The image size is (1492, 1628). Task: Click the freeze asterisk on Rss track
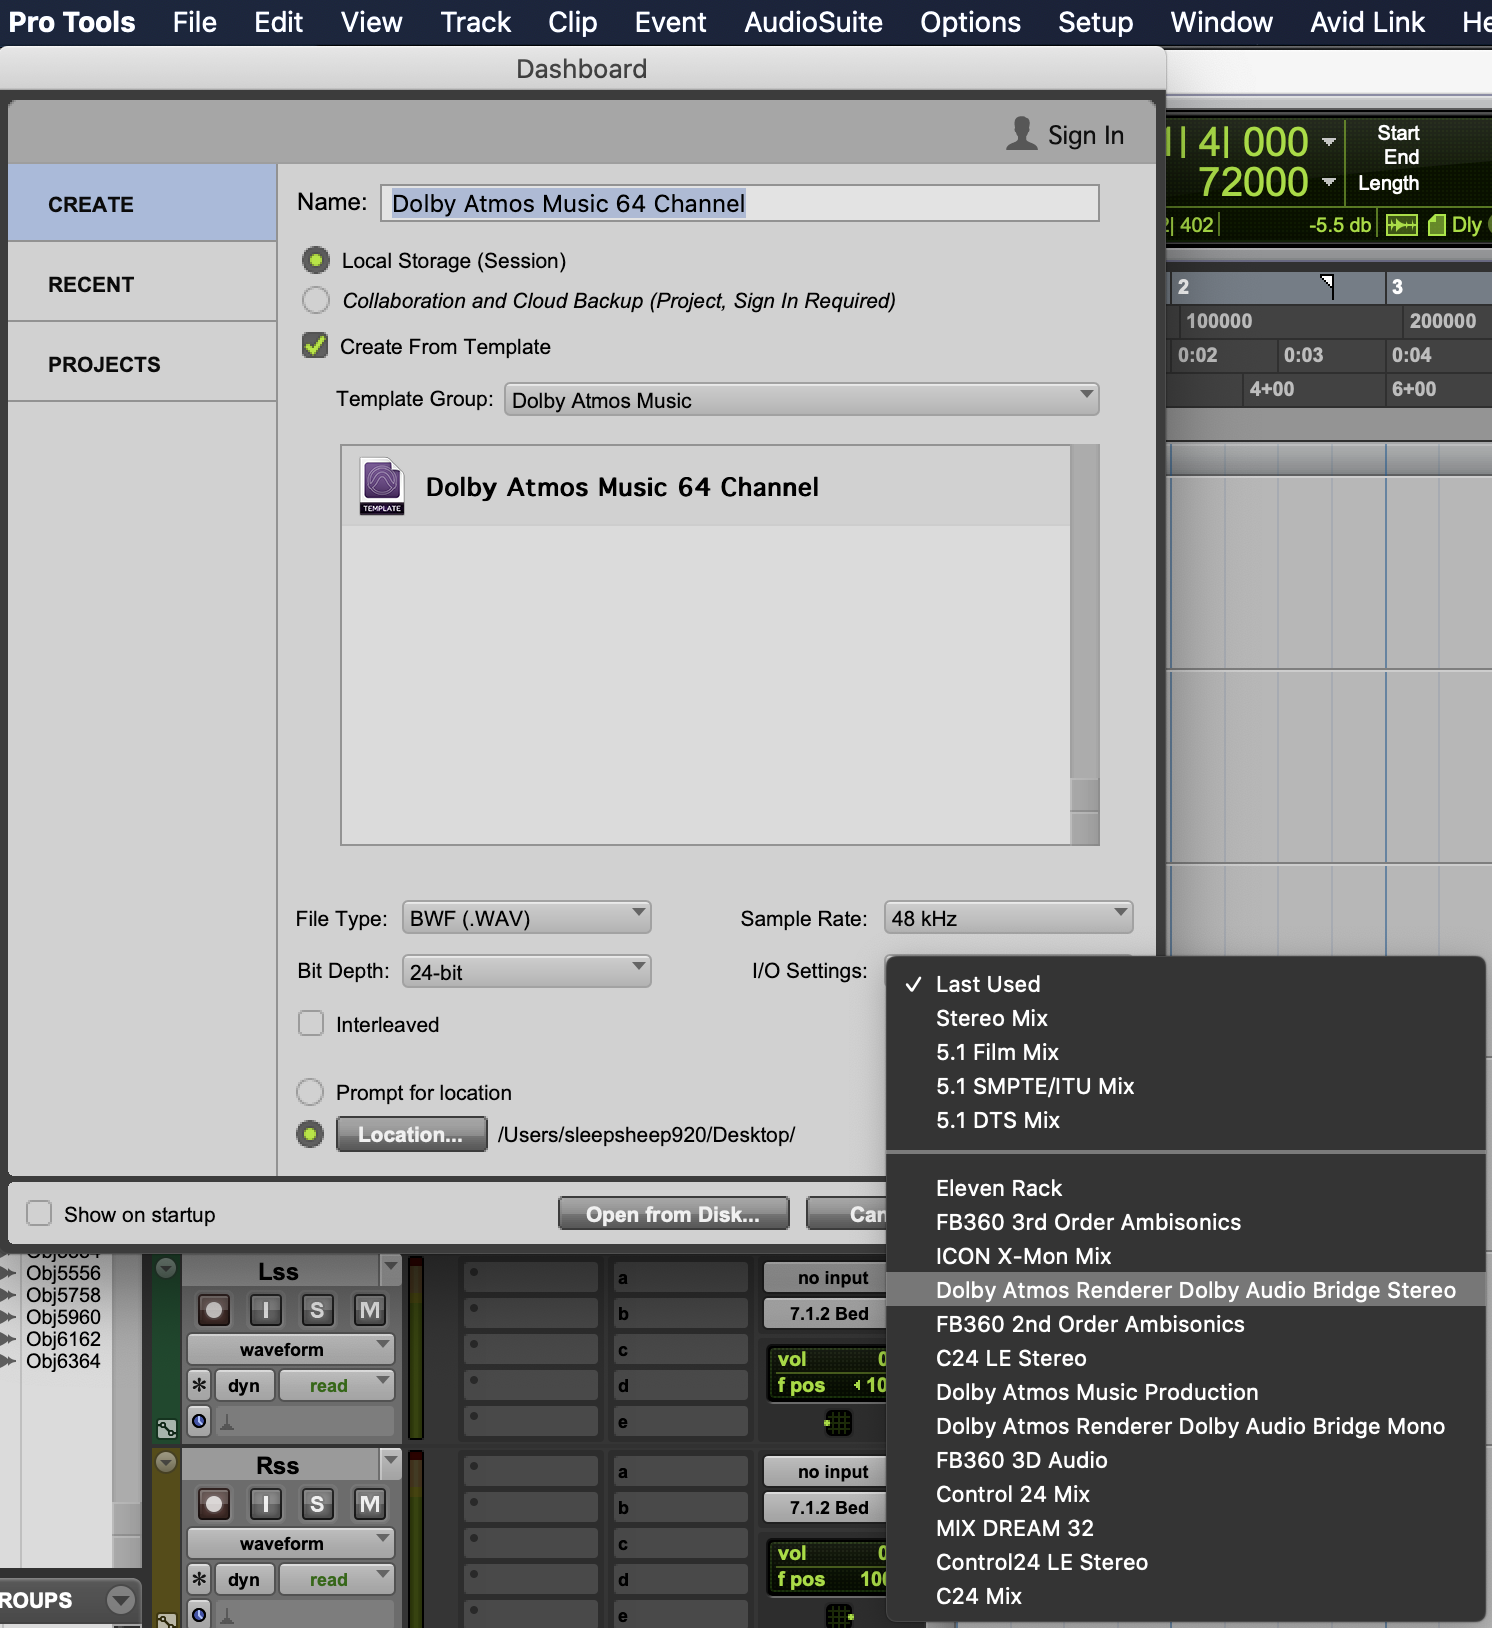tap(199, 1579)
